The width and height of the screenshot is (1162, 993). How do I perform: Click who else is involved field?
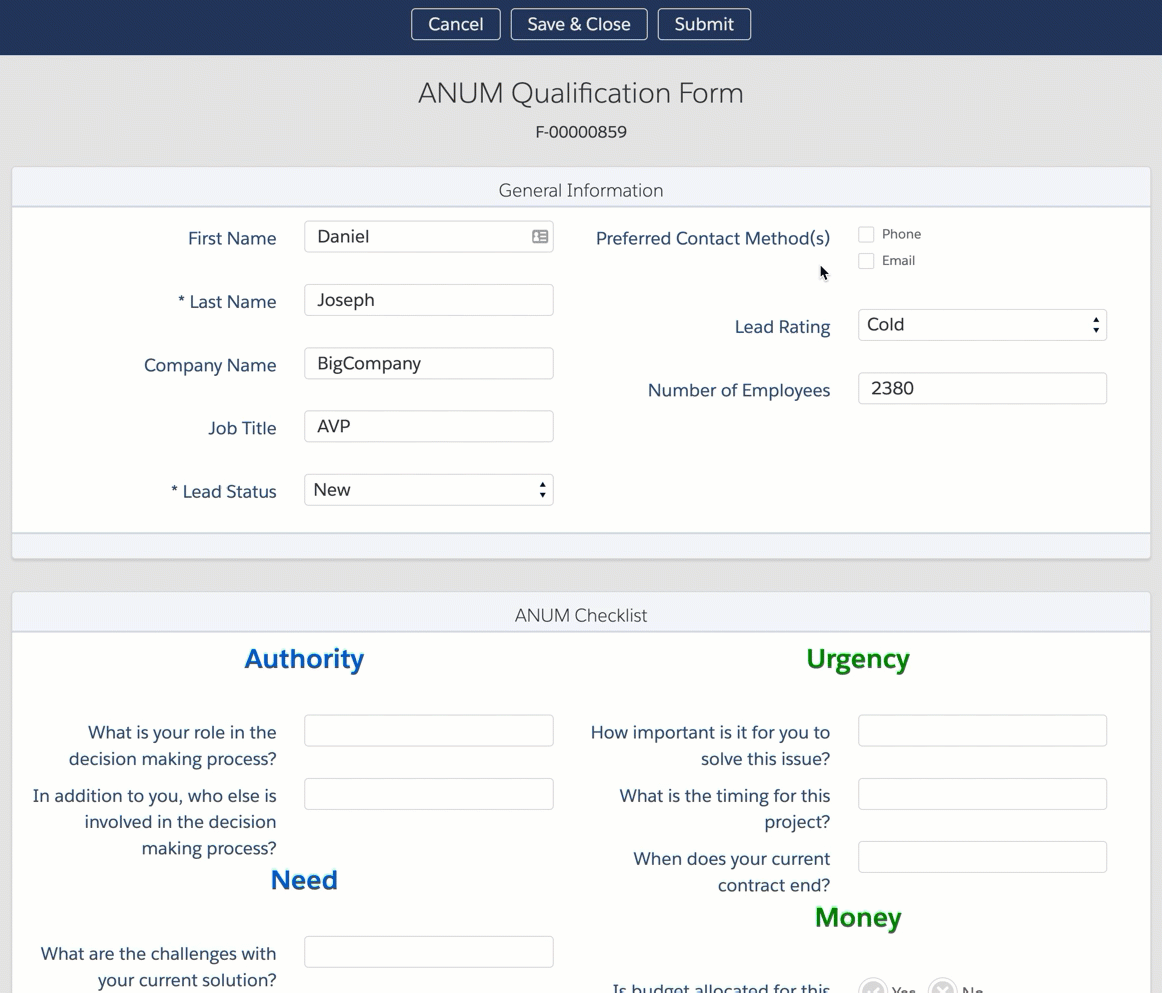[x=428, y=794]
